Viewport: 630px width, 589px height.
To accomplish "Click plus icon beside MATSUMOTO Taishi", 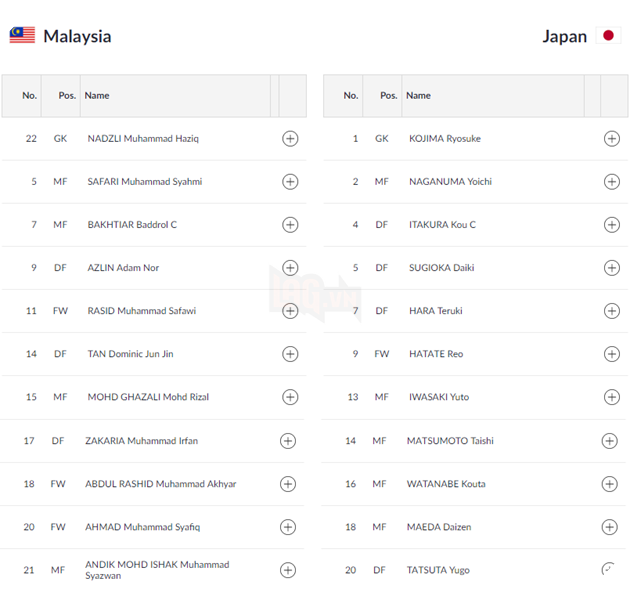I will pos(609,441).
